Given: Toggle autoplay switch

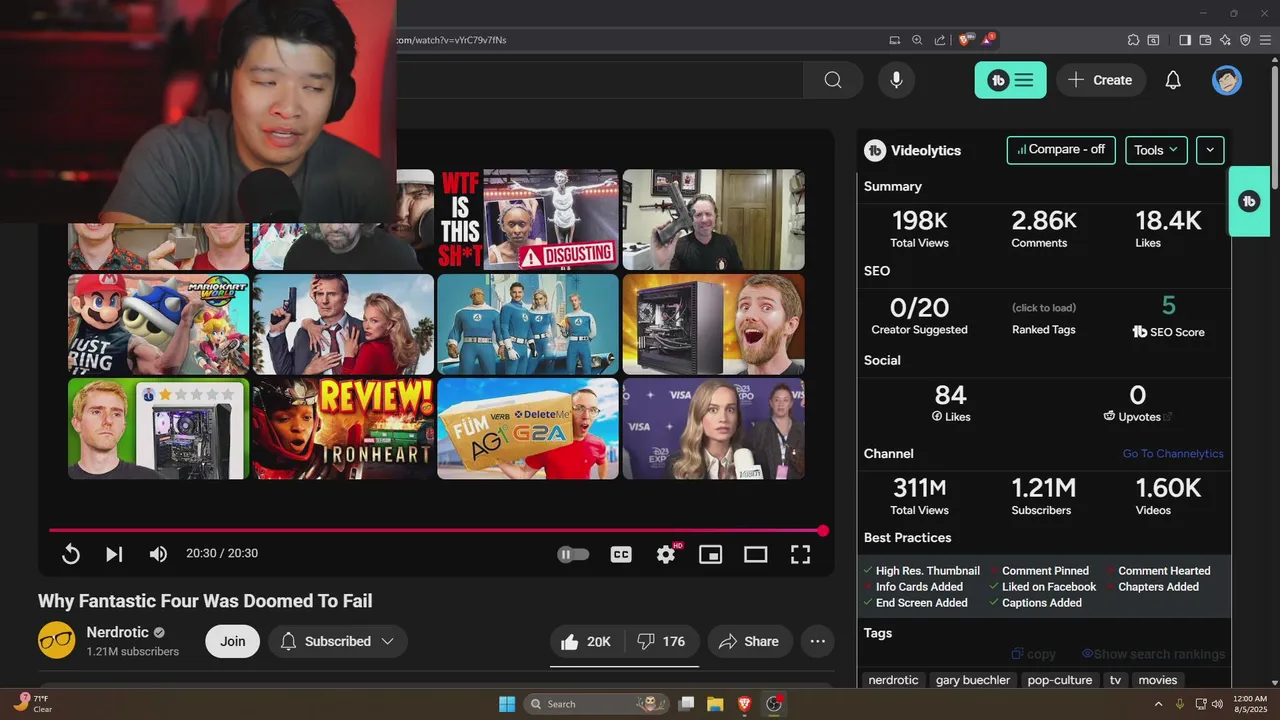Looking at the screenshot, I should click(x=573, y=554).
